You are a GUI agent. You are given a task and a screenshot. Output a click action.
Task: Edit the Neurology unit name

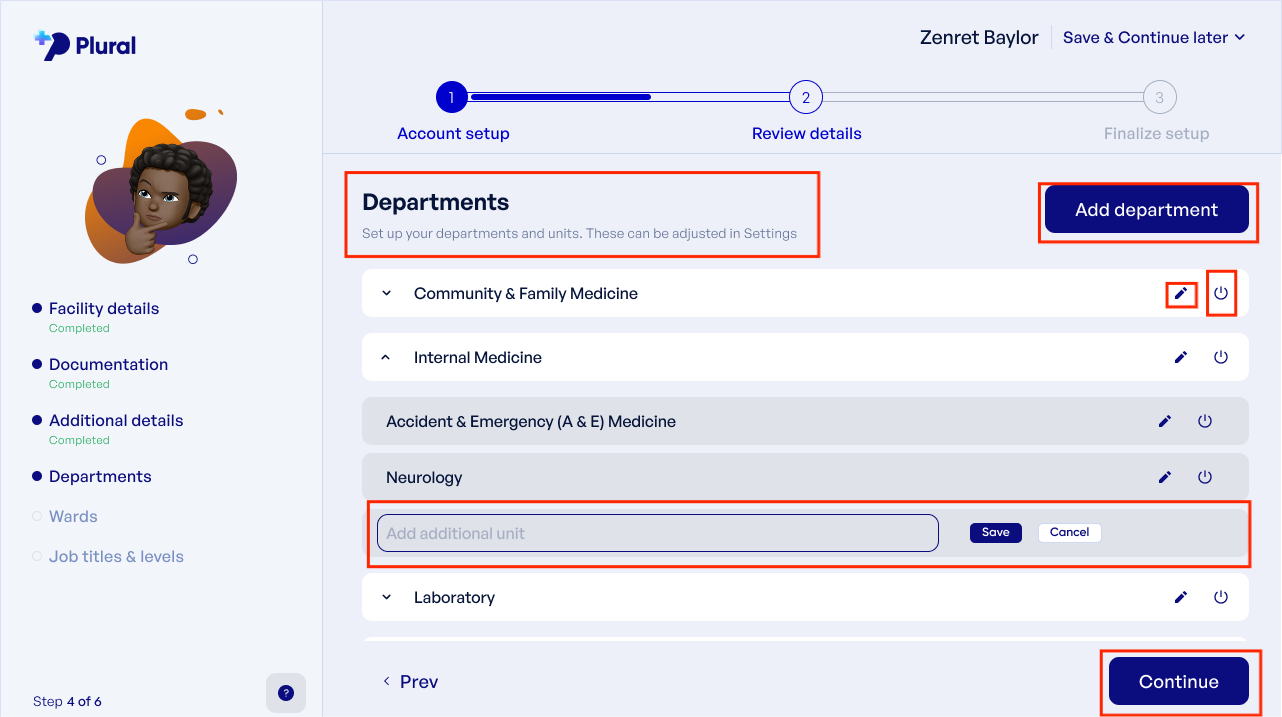coord(1165,478)
